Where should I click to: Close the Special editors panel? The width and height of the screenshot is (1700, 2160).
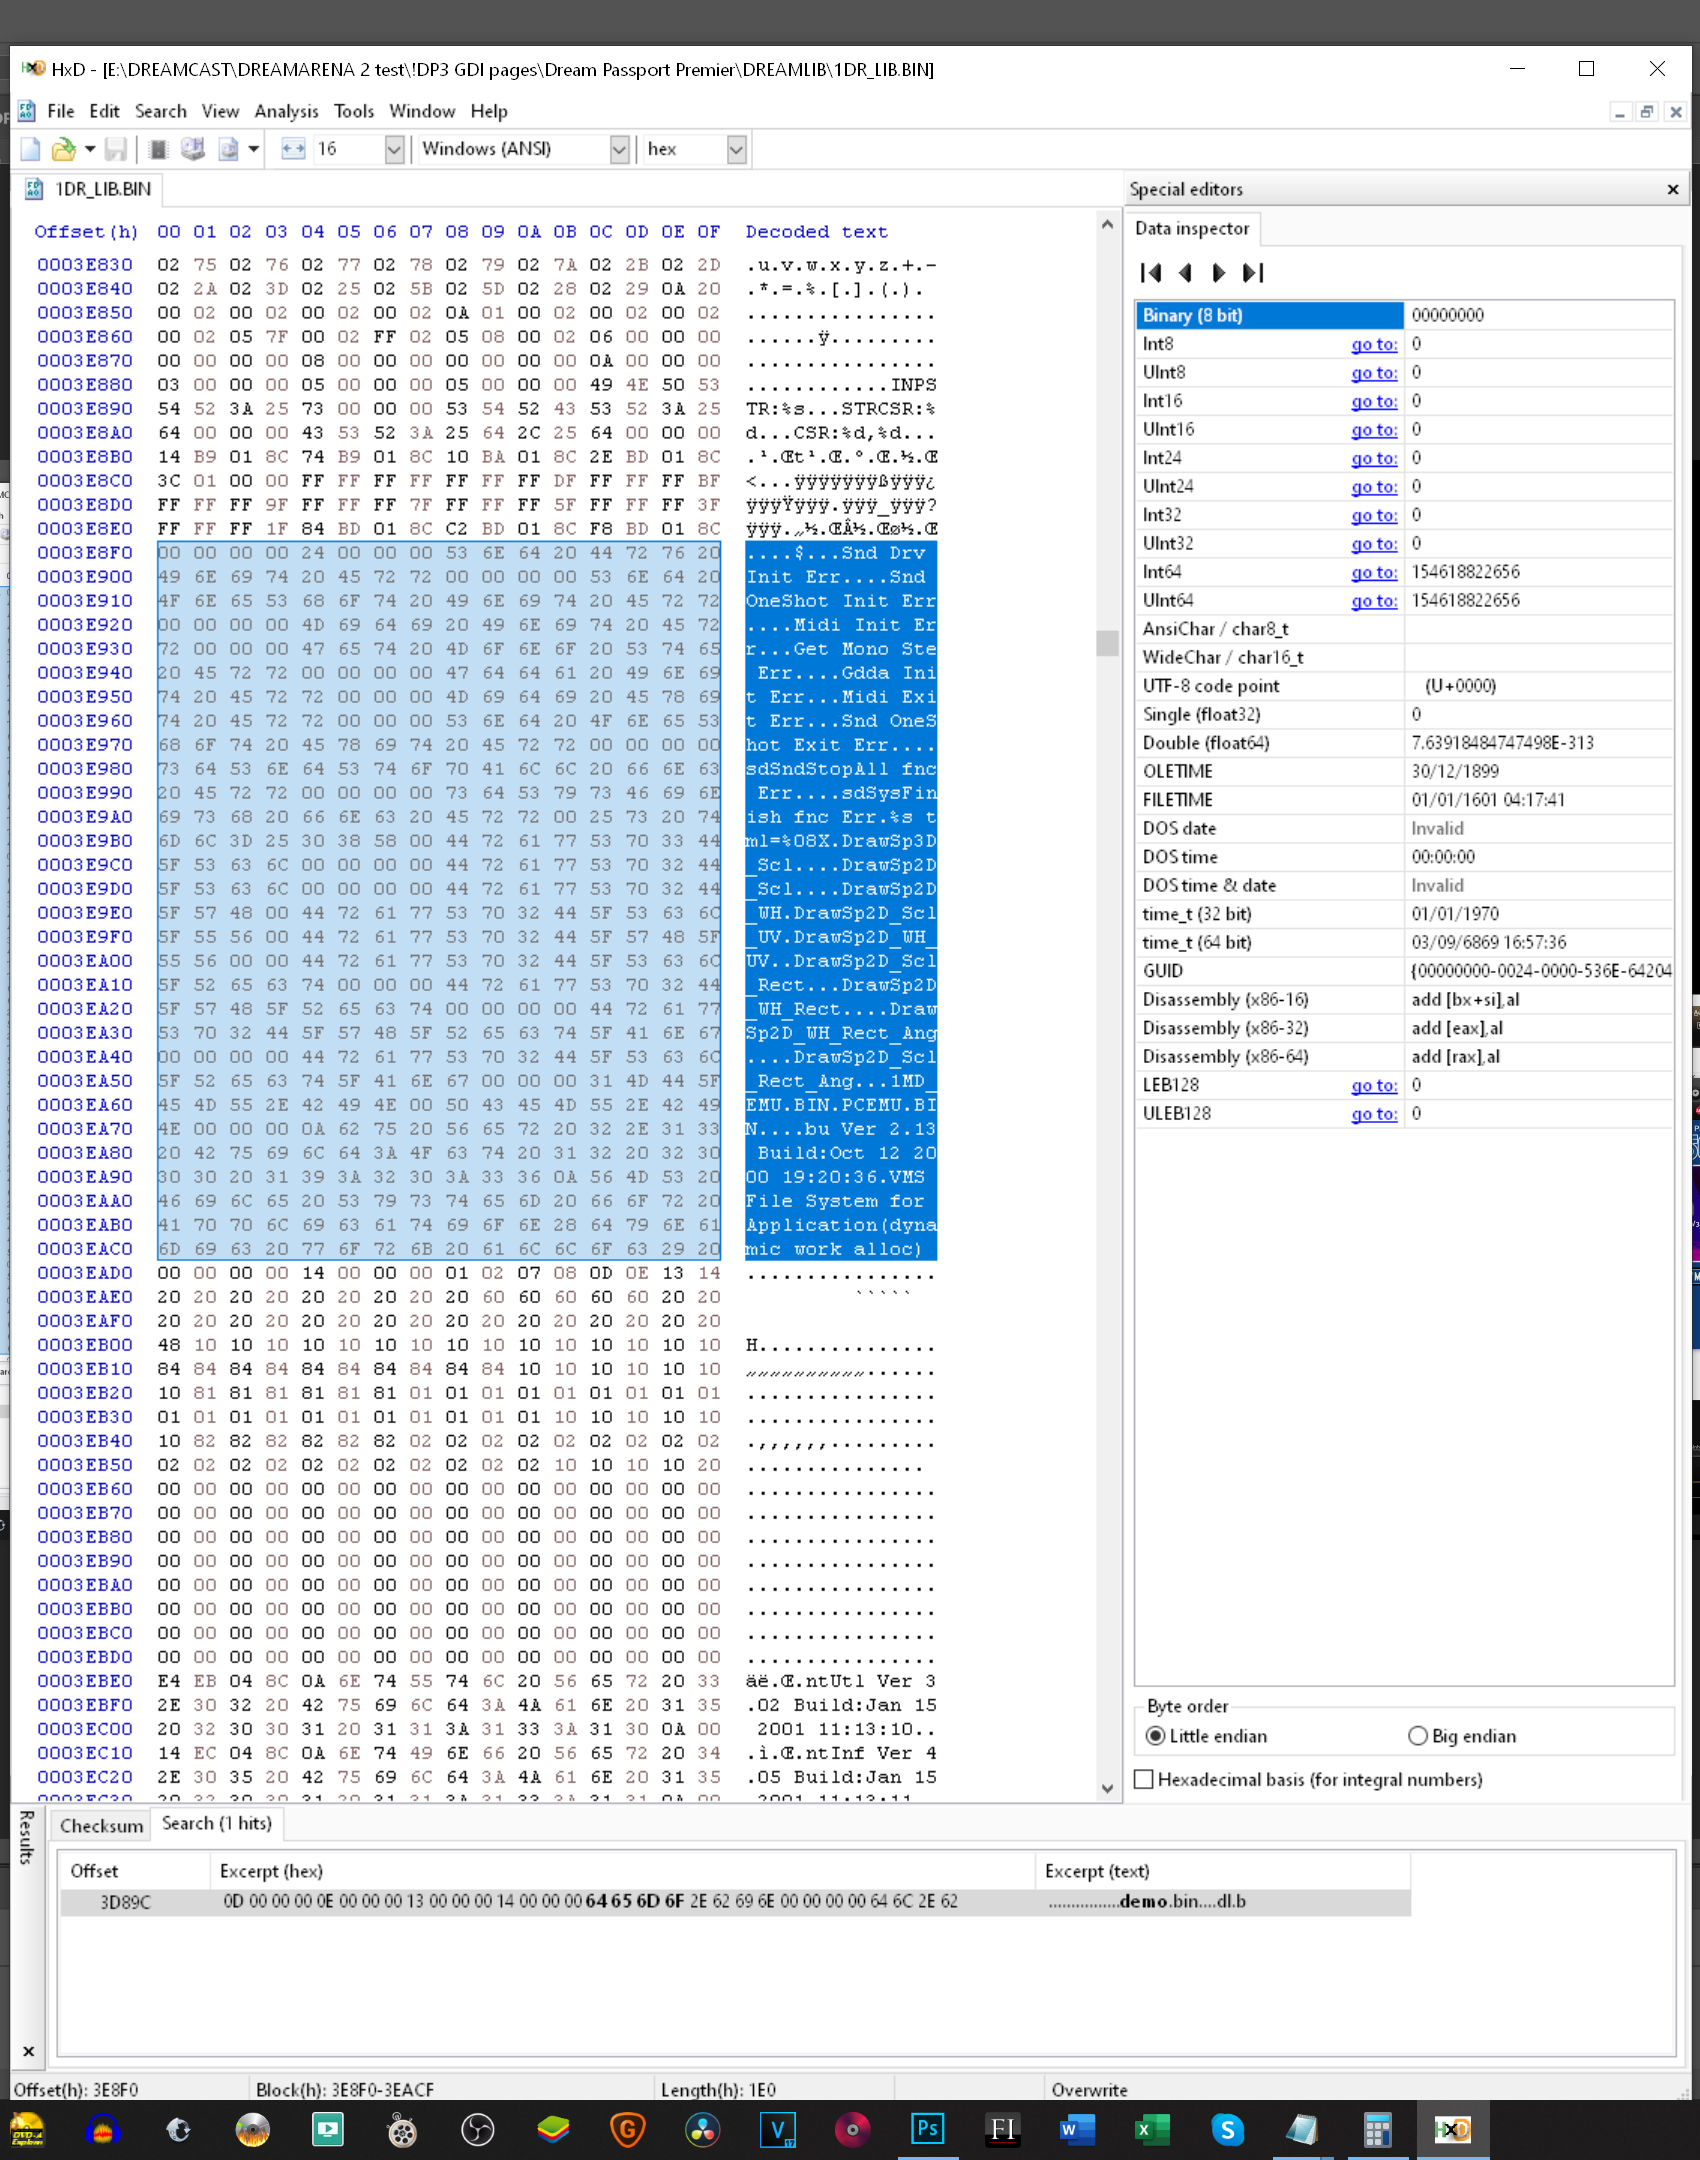[1673, 189]
